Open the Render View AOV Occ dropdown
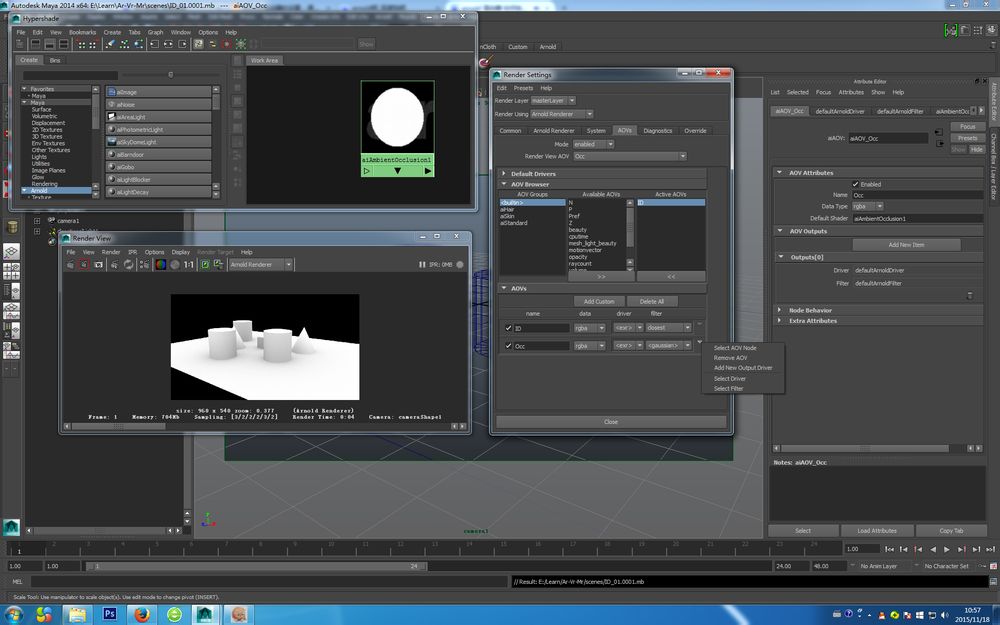The image size is (1000, 625). coord(629,156)
